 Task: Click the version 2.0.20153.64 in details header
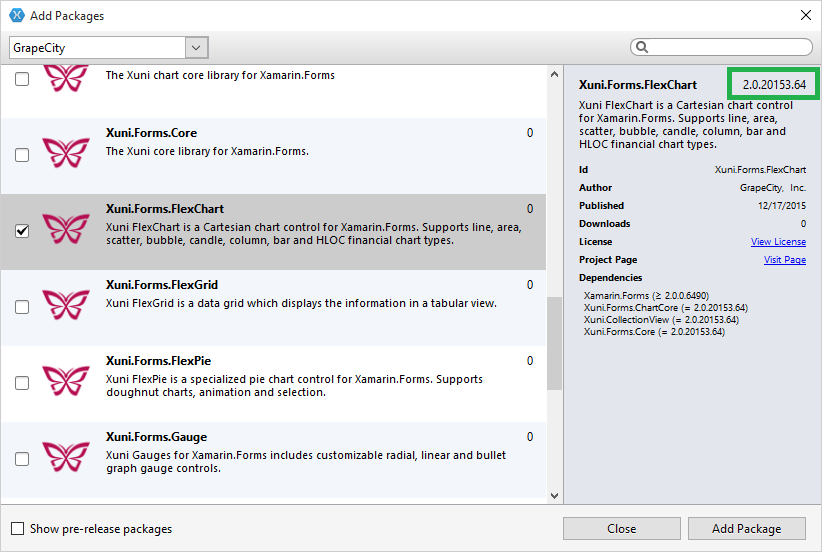point(774,84)
